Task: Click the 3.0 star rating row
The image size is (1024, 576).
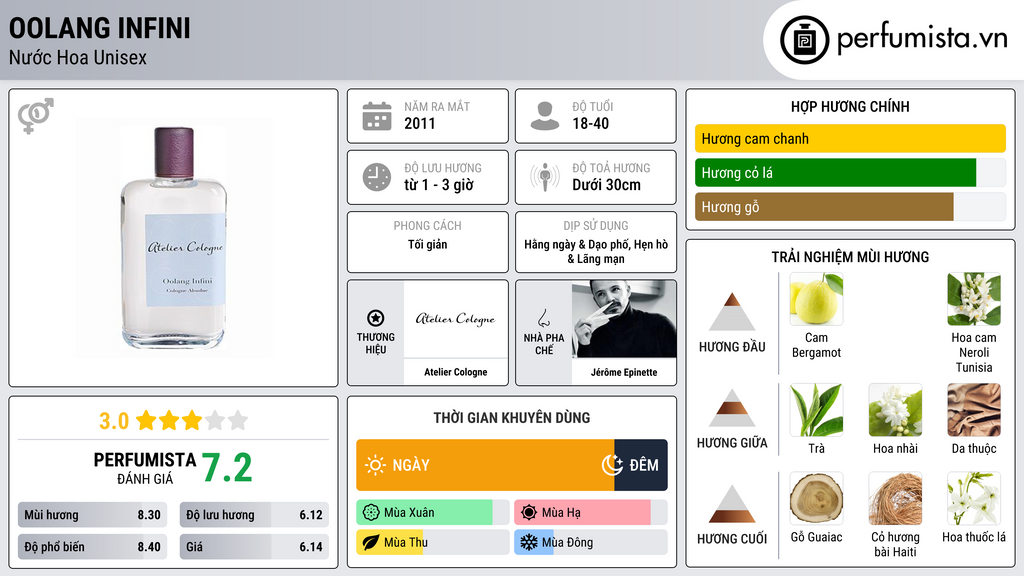Action: [x=174, y=421]
